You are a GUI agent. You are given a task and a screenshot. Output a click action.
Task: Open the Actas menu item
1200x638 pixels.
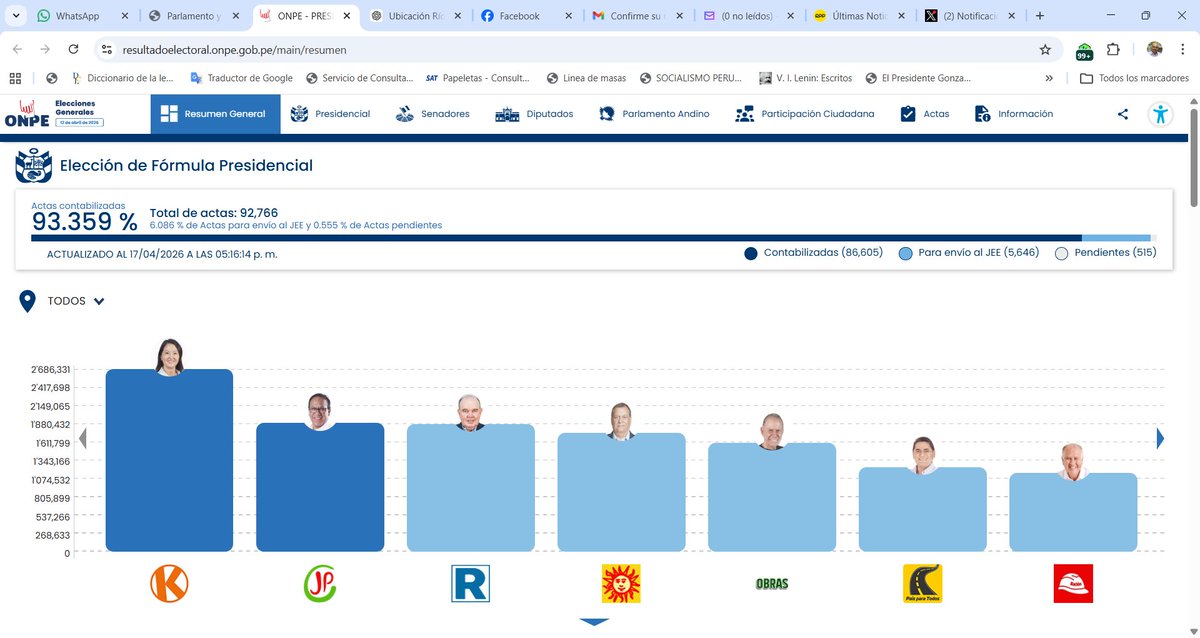(x=925, y=114)
